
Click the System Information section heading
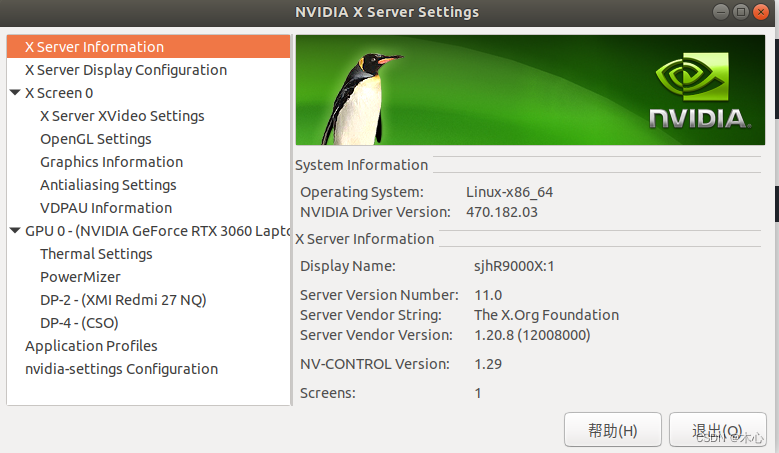pos(361,165)
